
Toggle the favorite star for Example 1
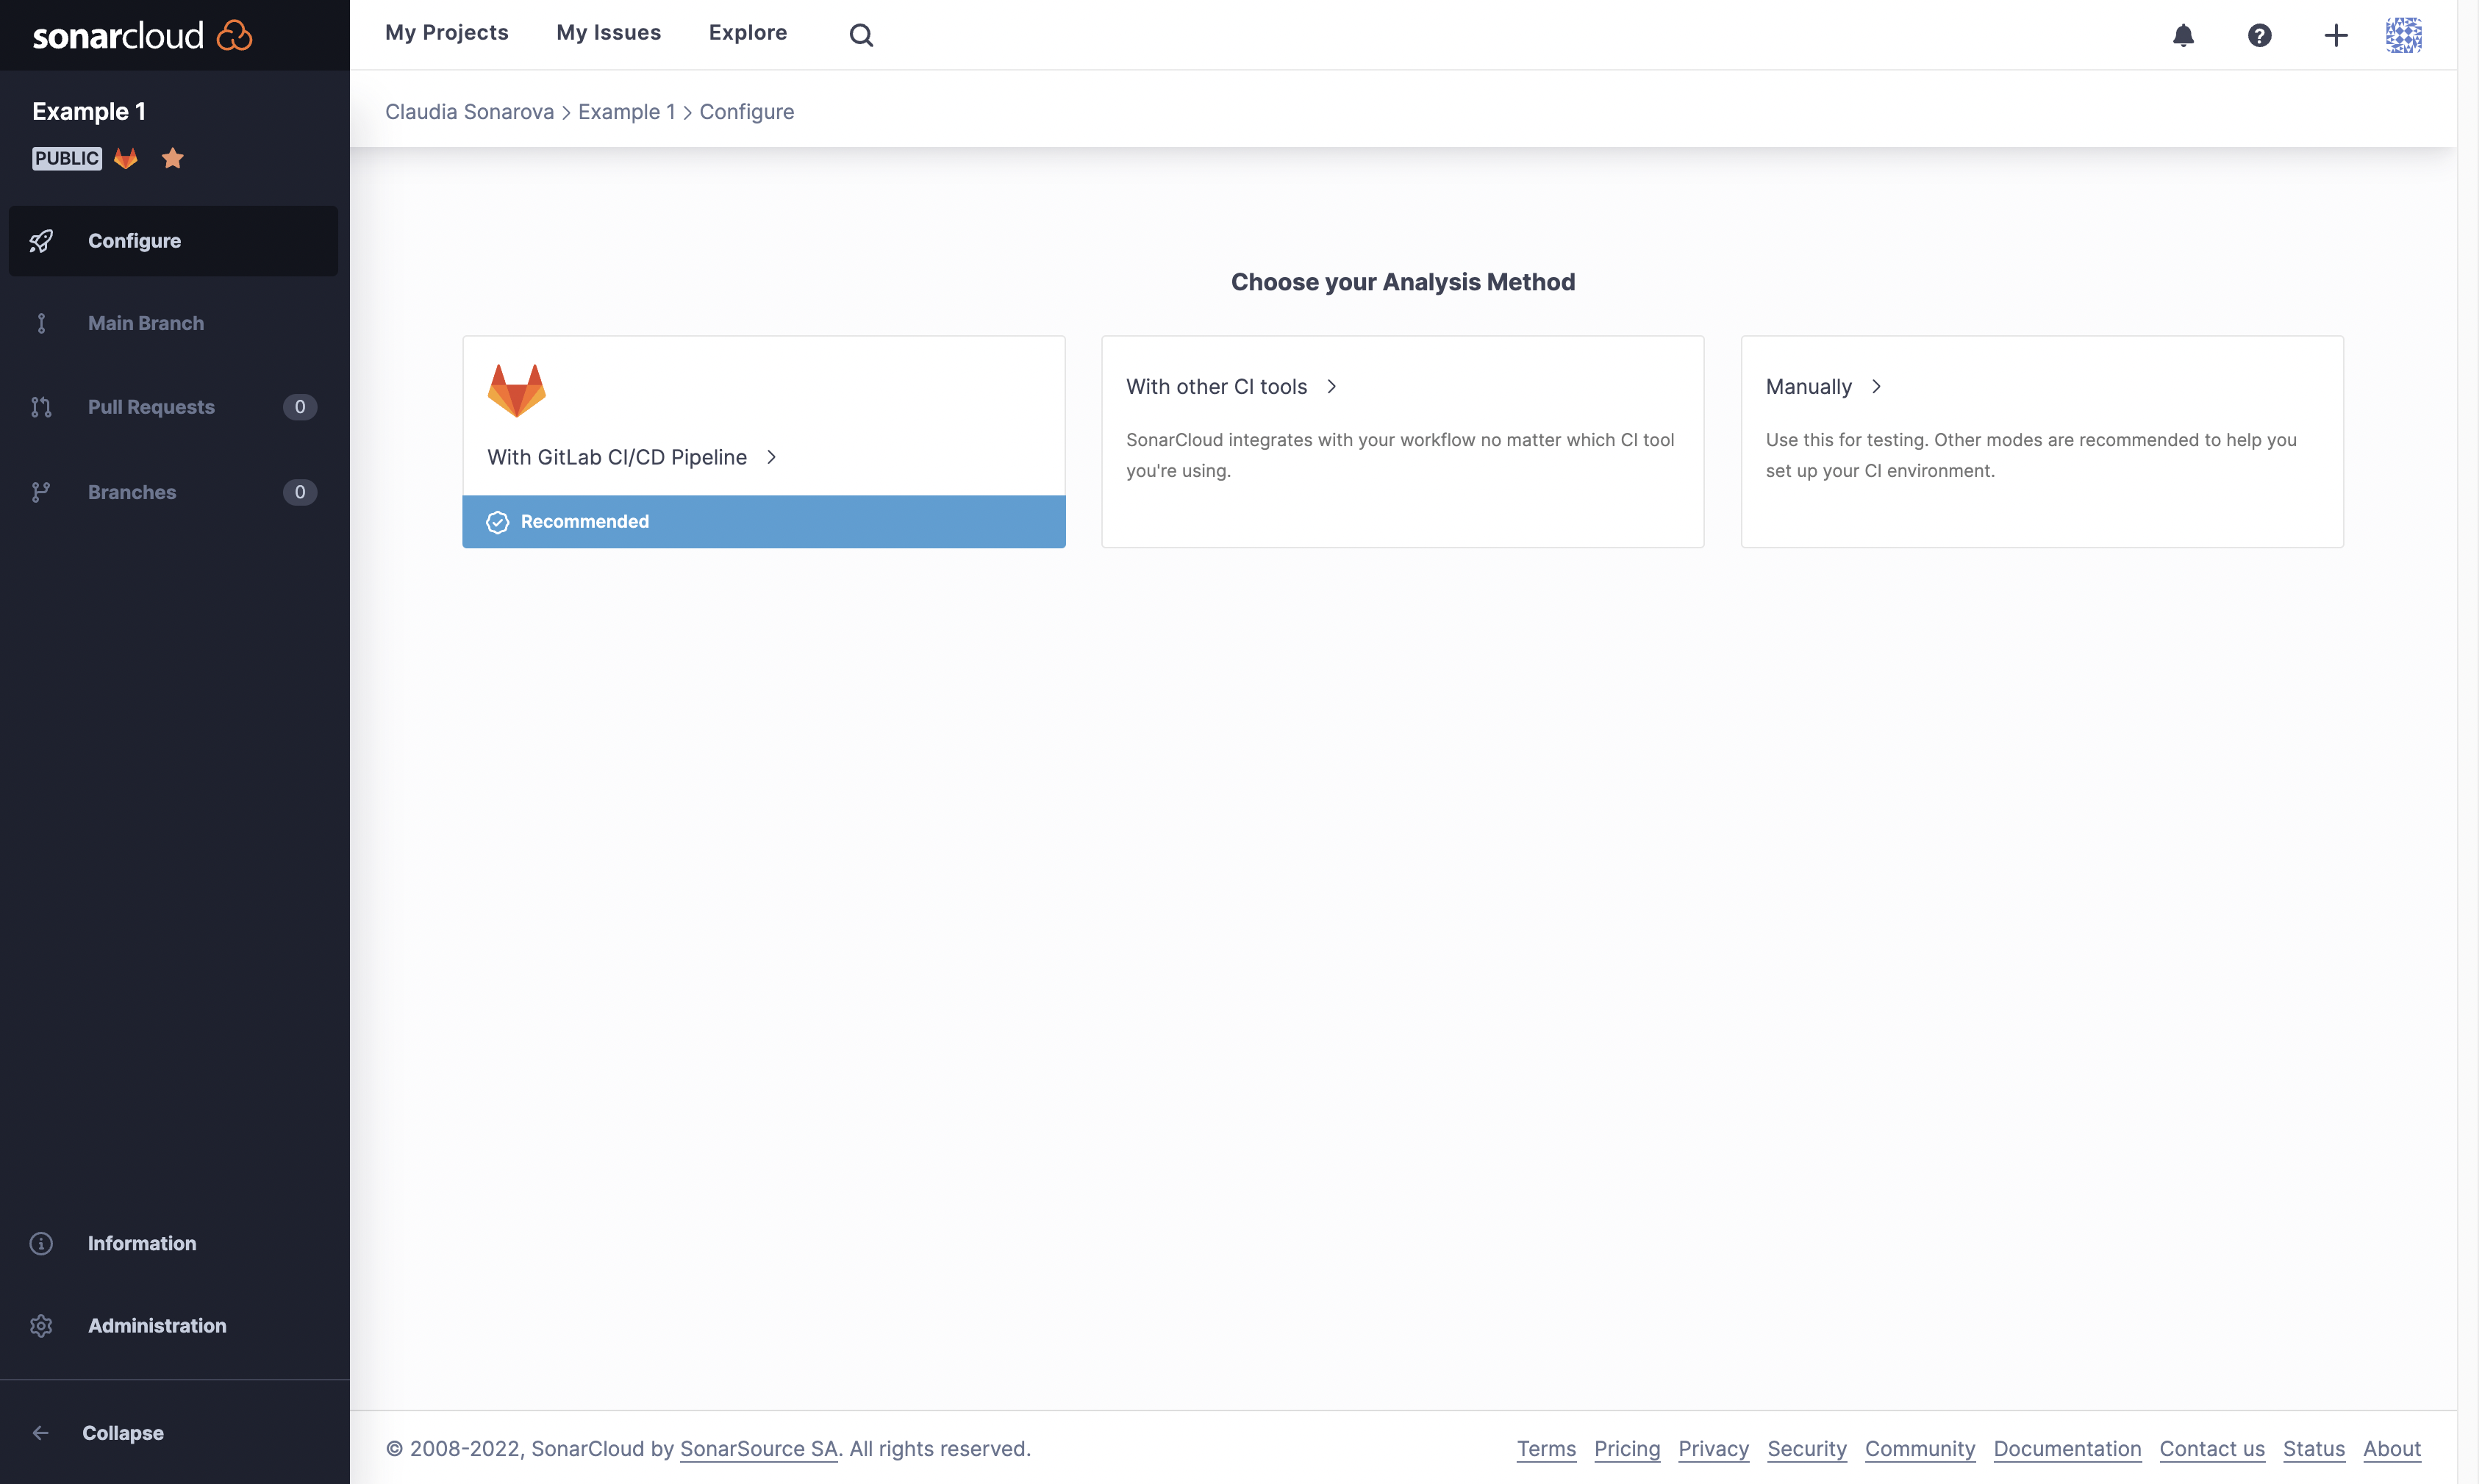coord(173,158)
